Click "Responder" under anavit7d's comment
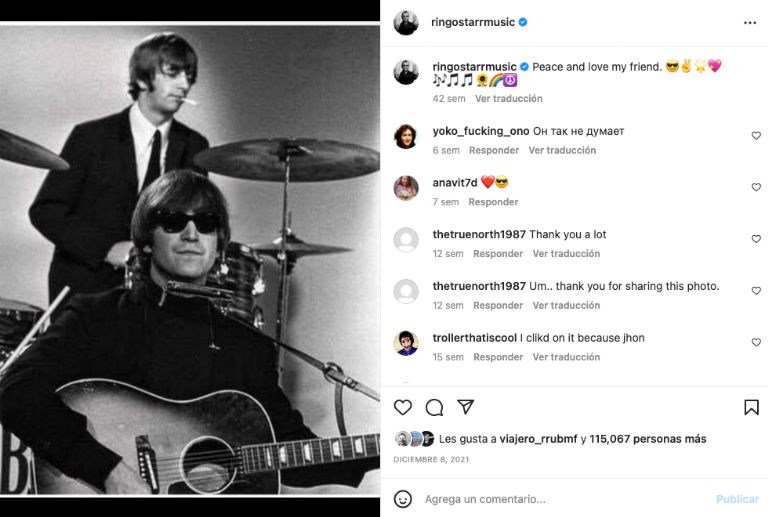768x517 pixels. click(x=494, y=202)
